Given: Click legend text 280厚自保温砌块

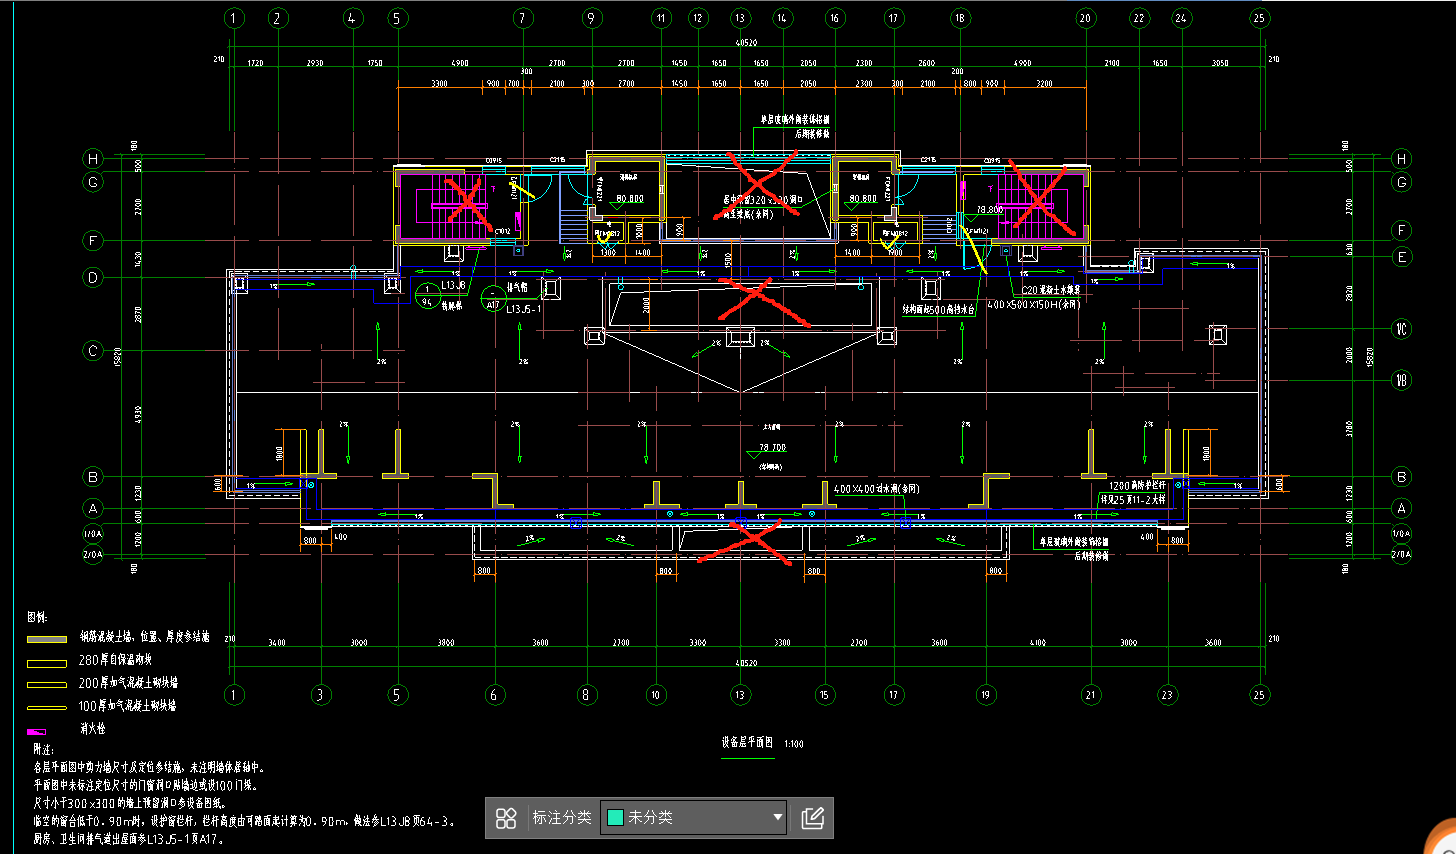Looking at the screenshot, I should (x=115, y=660).
